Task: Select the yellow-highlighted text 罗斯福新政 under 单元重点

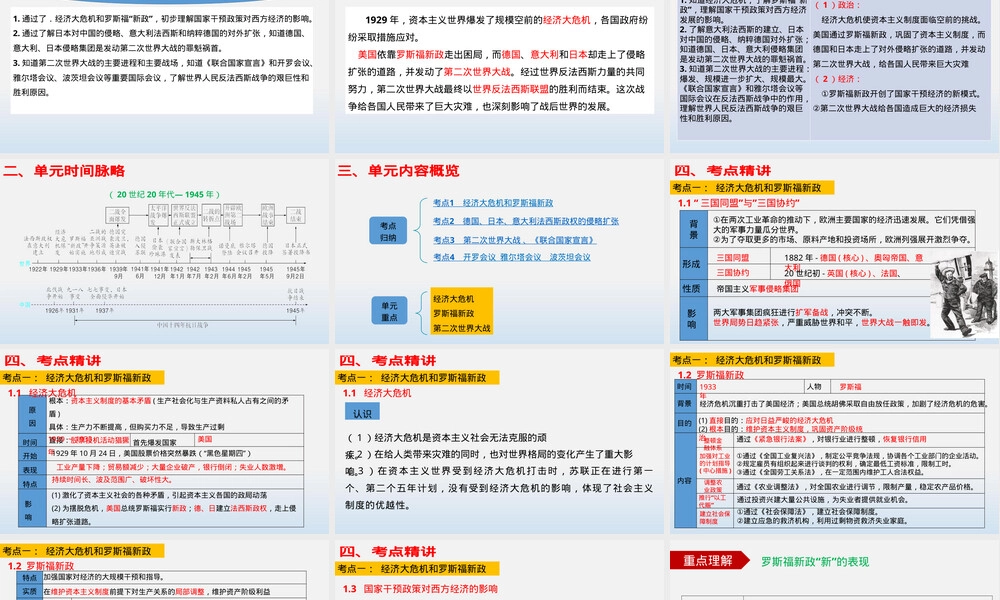Action: pos(453,314)
